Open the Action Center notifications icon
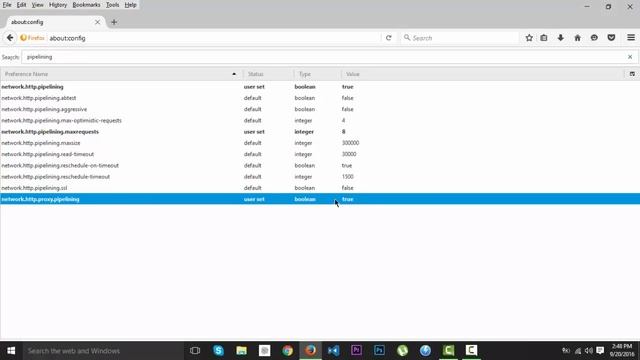Image resolution: width=640 pixels, height=360 pixels. (600, 351)
